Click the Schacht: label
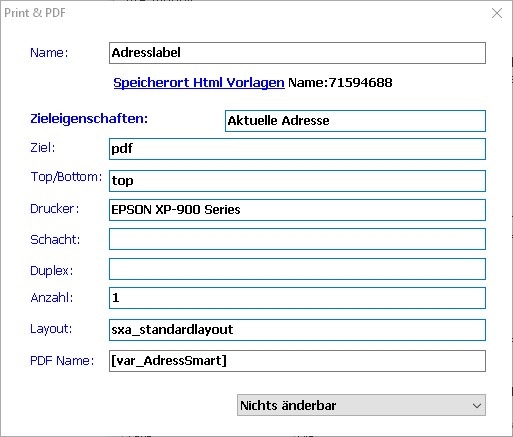 55,240
